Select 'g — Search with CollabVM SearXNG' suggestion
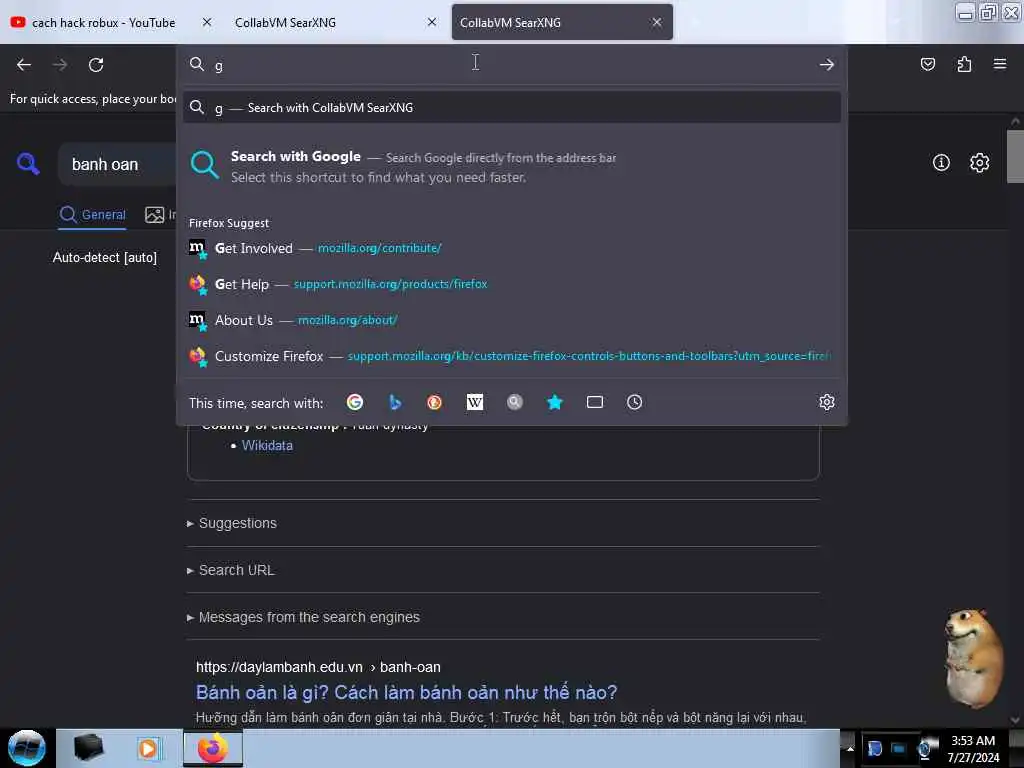 click(x=512, y=108)
